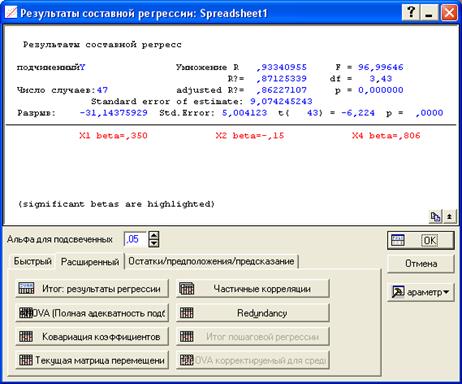Click the adjusted R² value ,86227107
This screenshot has width=462, height=384.
[282, 90]
